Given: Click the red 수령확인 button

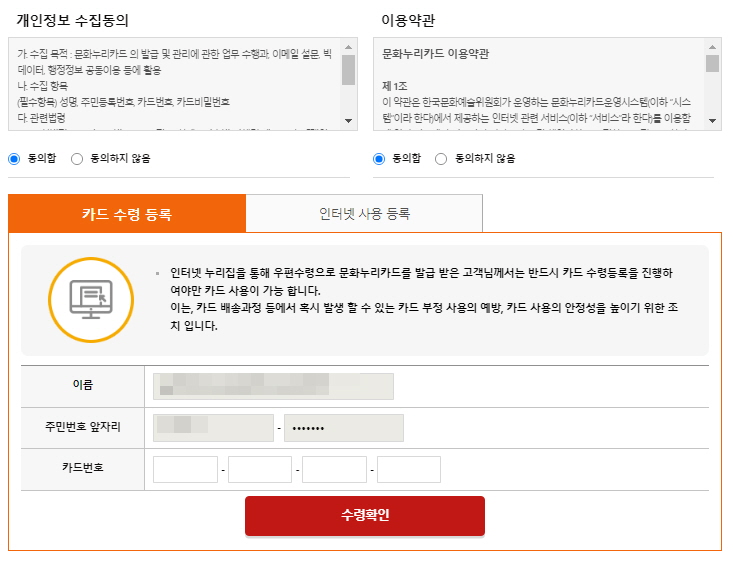Looking at the screenshot, I should pos(365,516).
